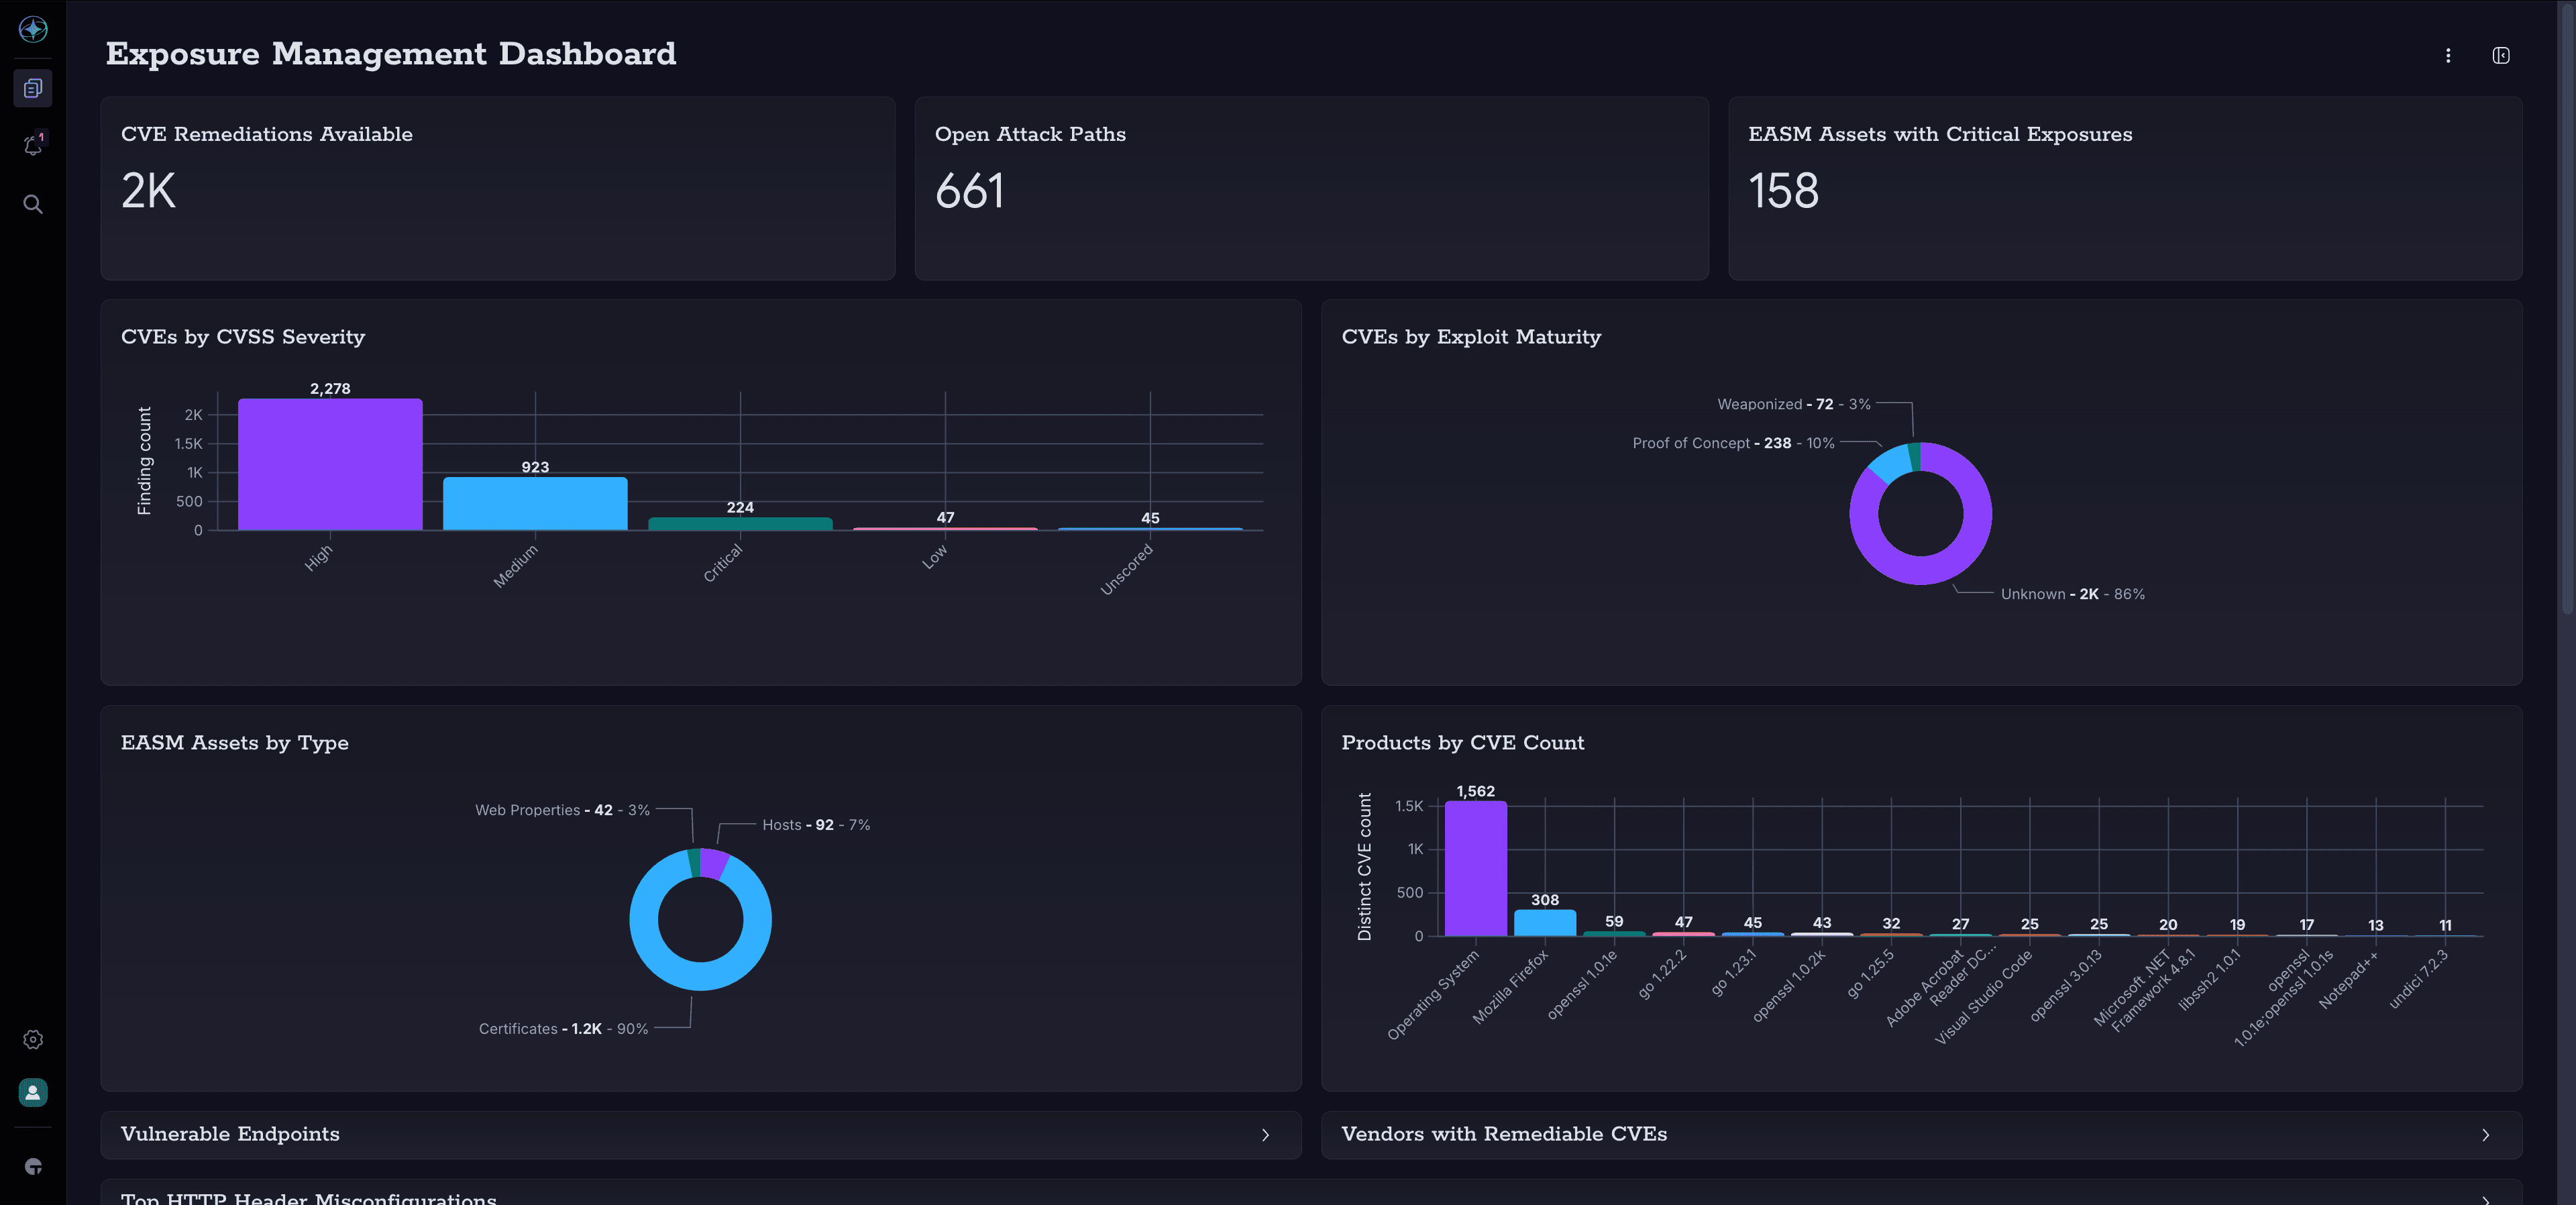Open the search magnifier in sidebar
Viewport: 2576px width, 1205px height.
coord(33,204)
